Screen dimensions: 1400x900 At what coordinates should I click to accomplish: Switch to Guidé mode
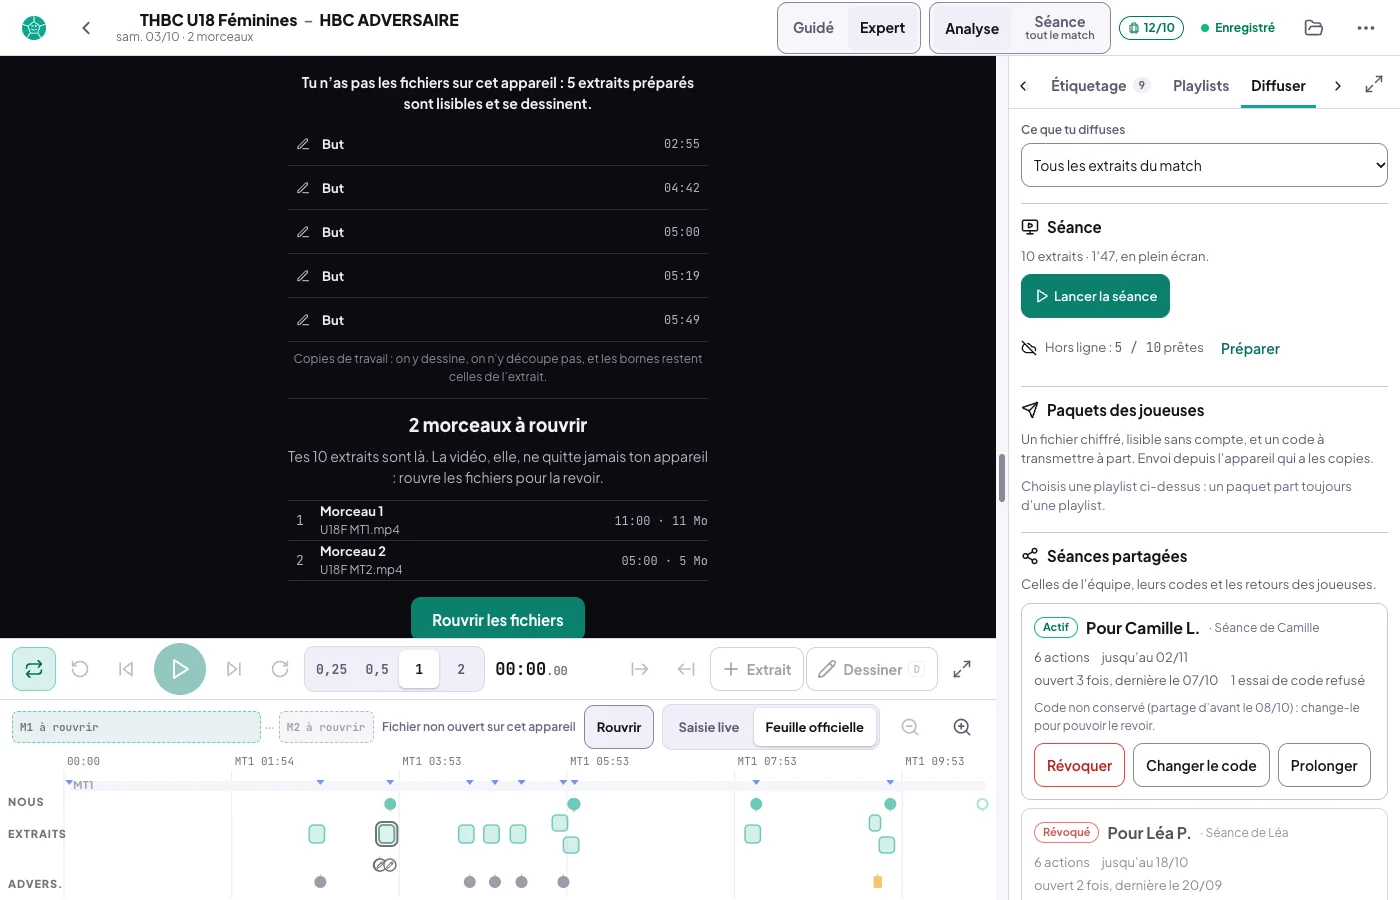tap(813, 28)
